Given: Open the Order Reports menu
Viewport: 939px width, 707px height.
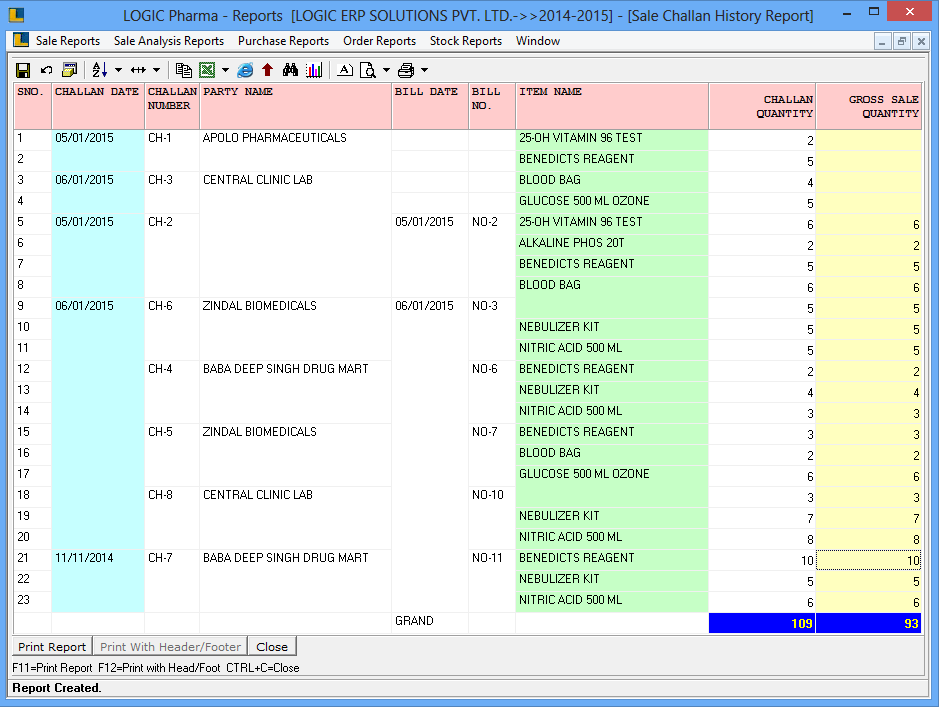Looking at the screenshot, I should (380, 41).
